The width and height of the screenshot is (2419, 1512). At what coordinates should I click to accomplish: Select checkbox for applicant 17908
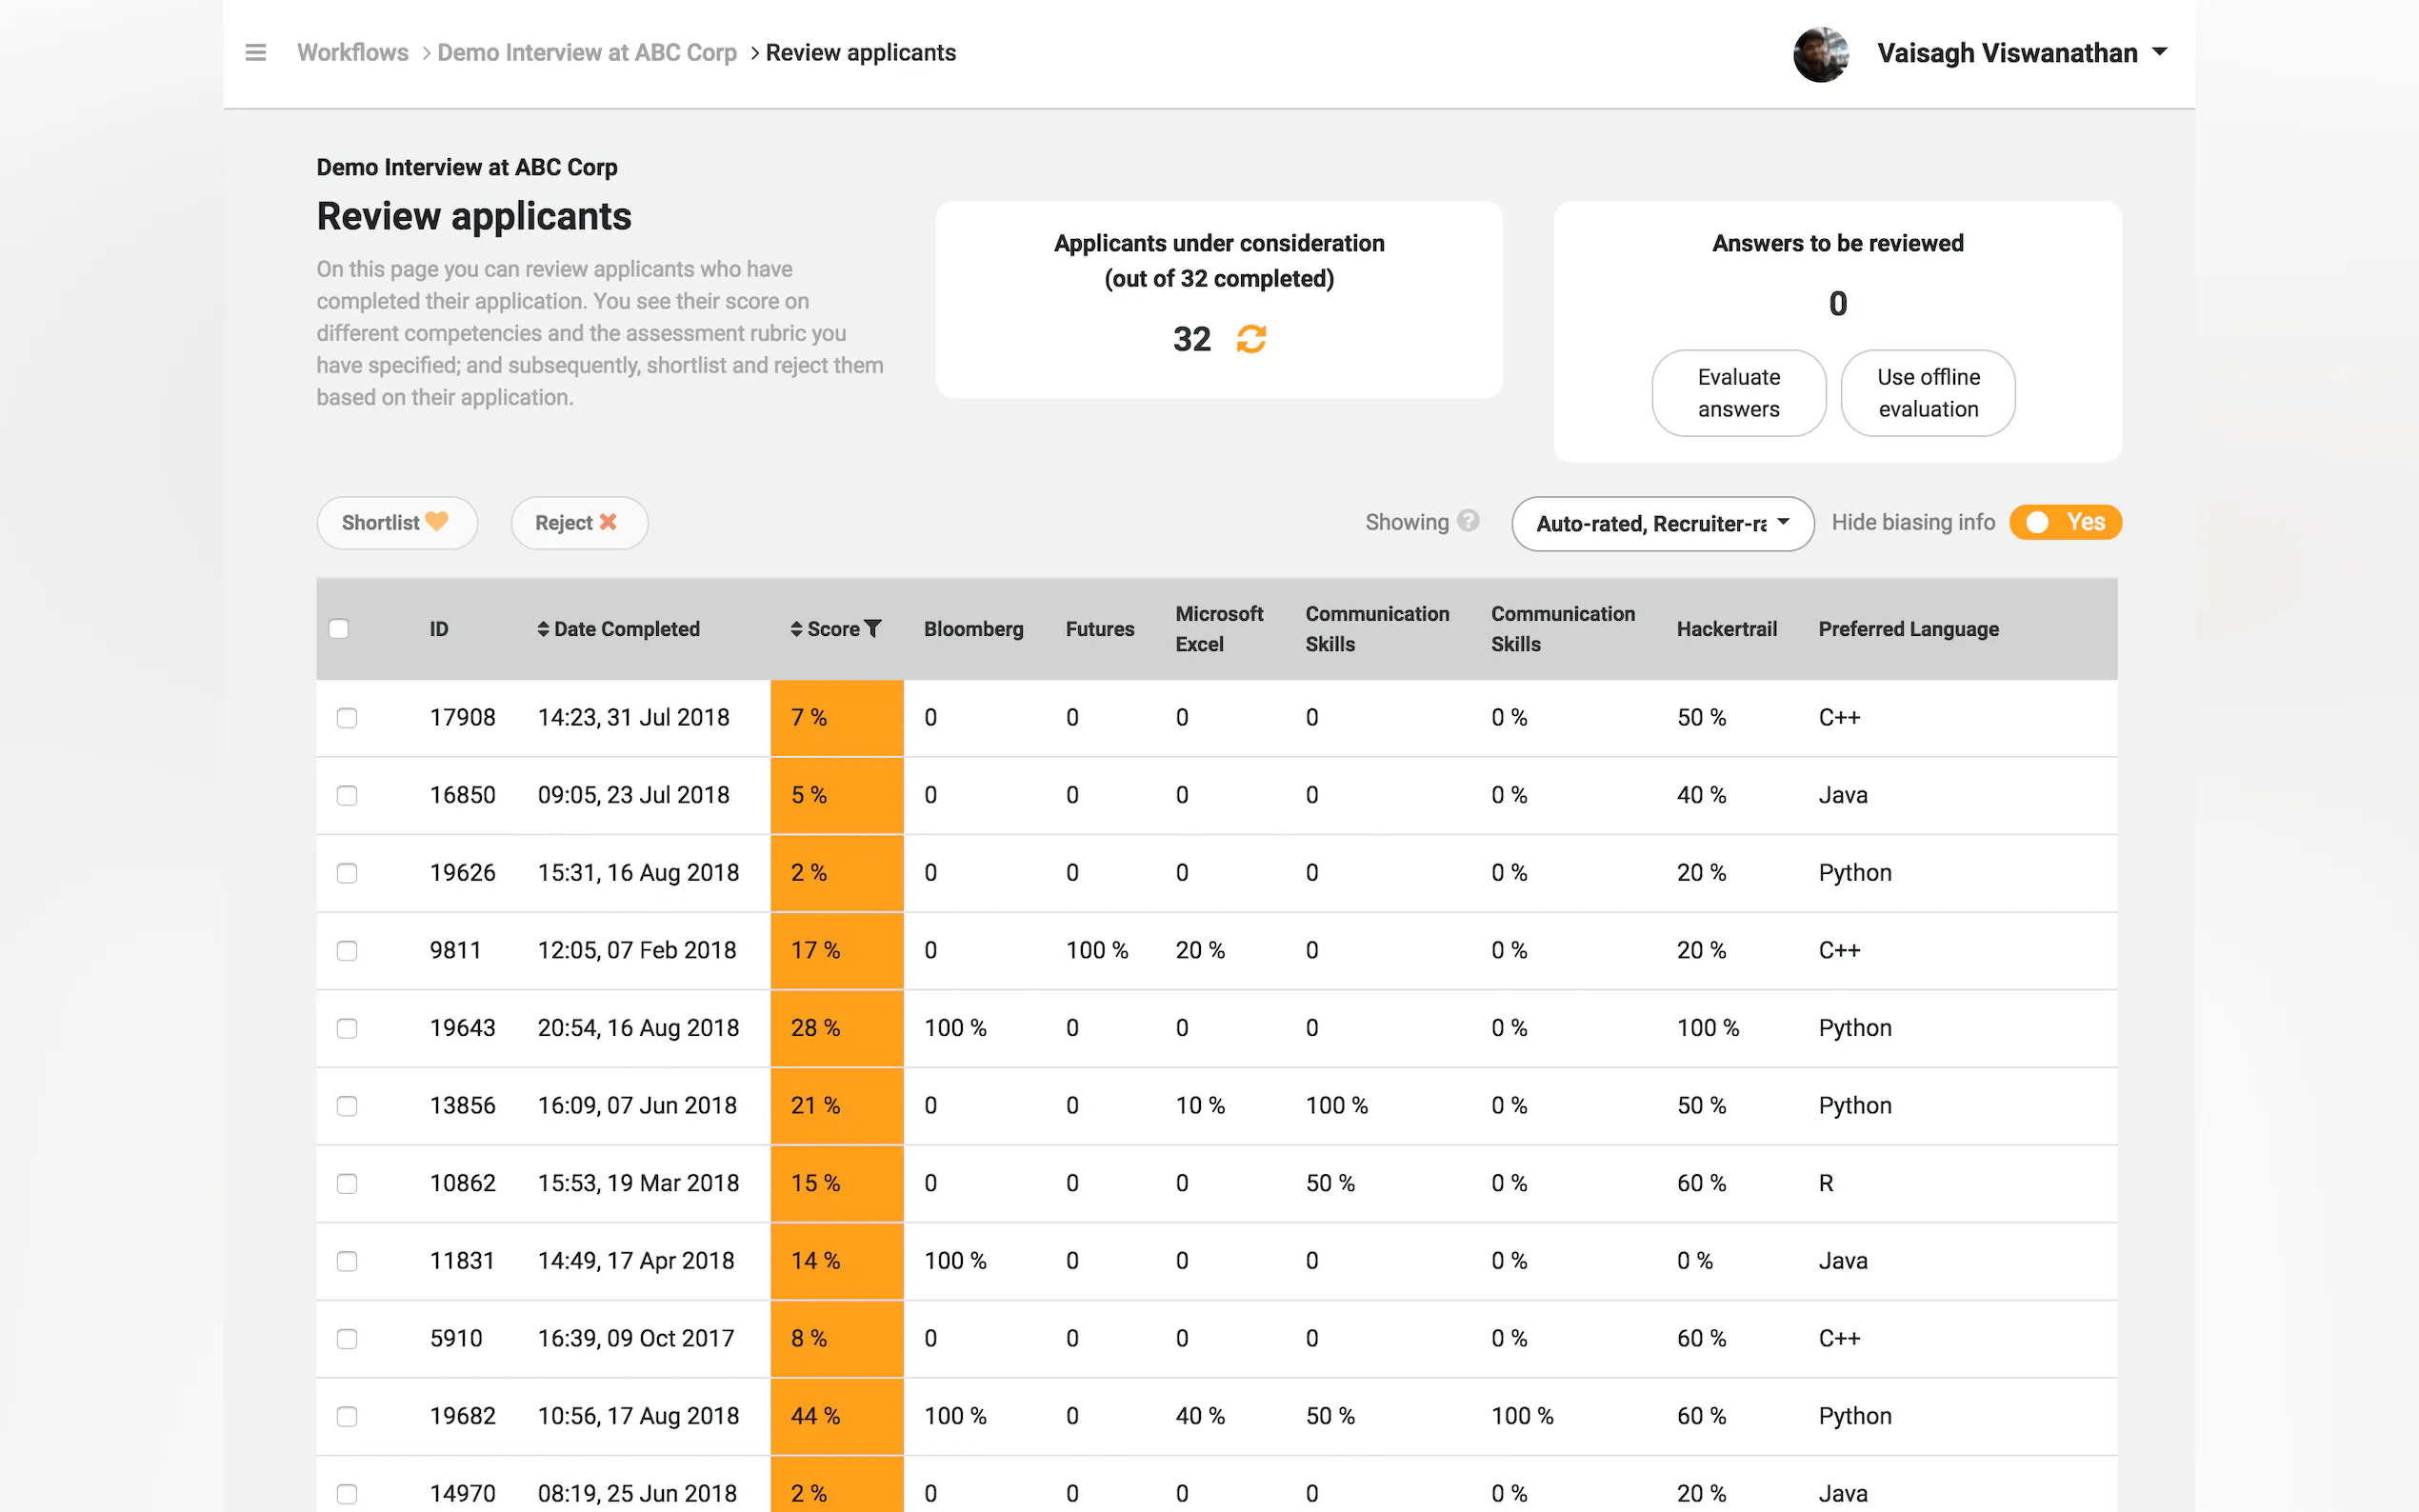coord(347,718)
